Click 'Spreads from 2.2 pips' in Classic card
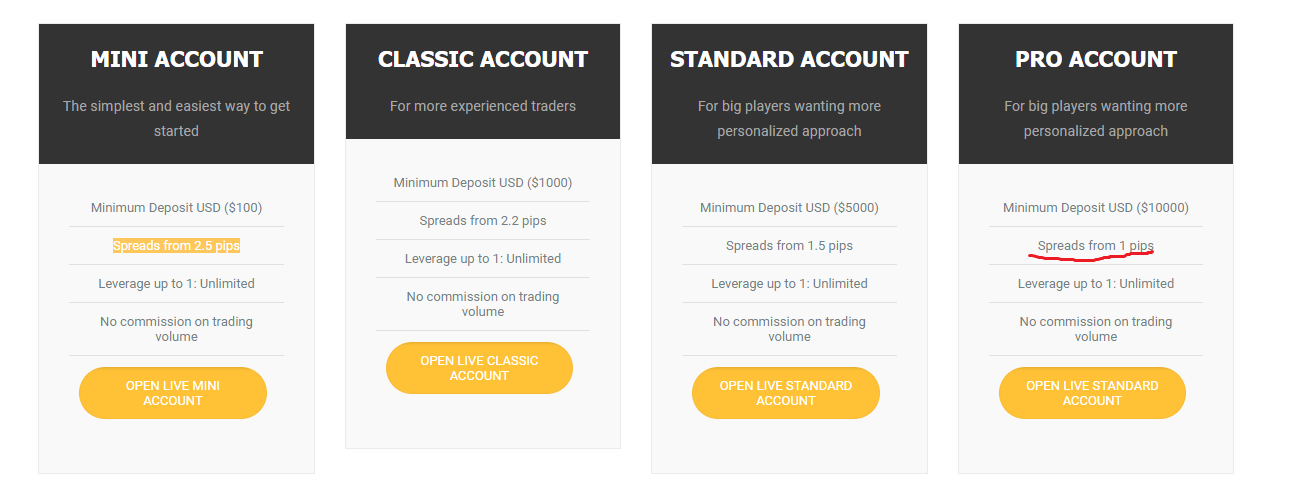 (483, 221)
